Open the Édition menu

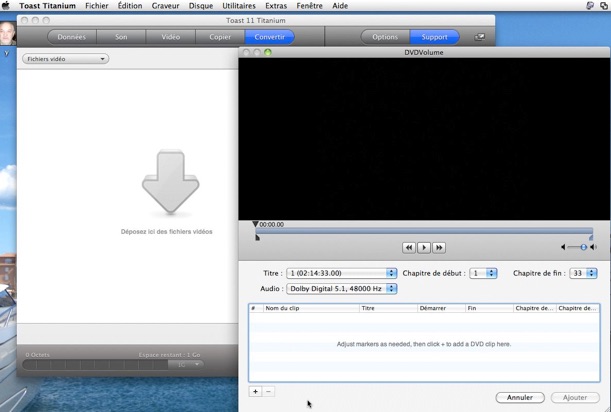(x=130, y=6)
